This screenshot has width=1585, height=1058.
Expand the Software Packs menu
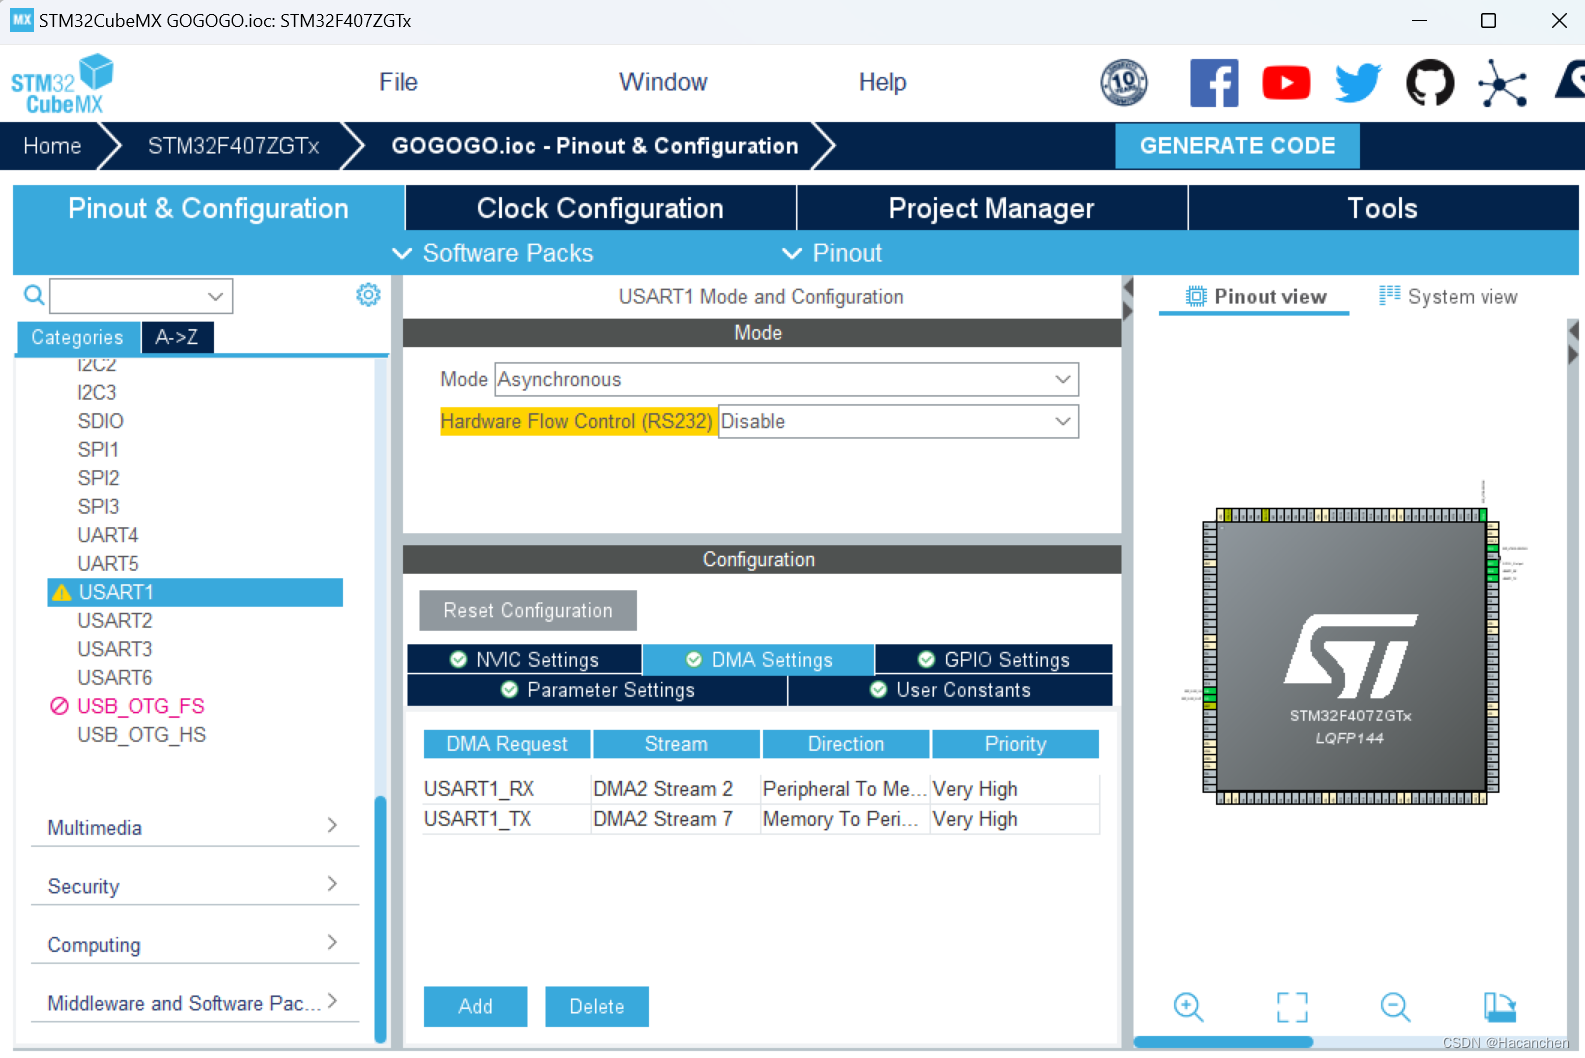point(493,253)
